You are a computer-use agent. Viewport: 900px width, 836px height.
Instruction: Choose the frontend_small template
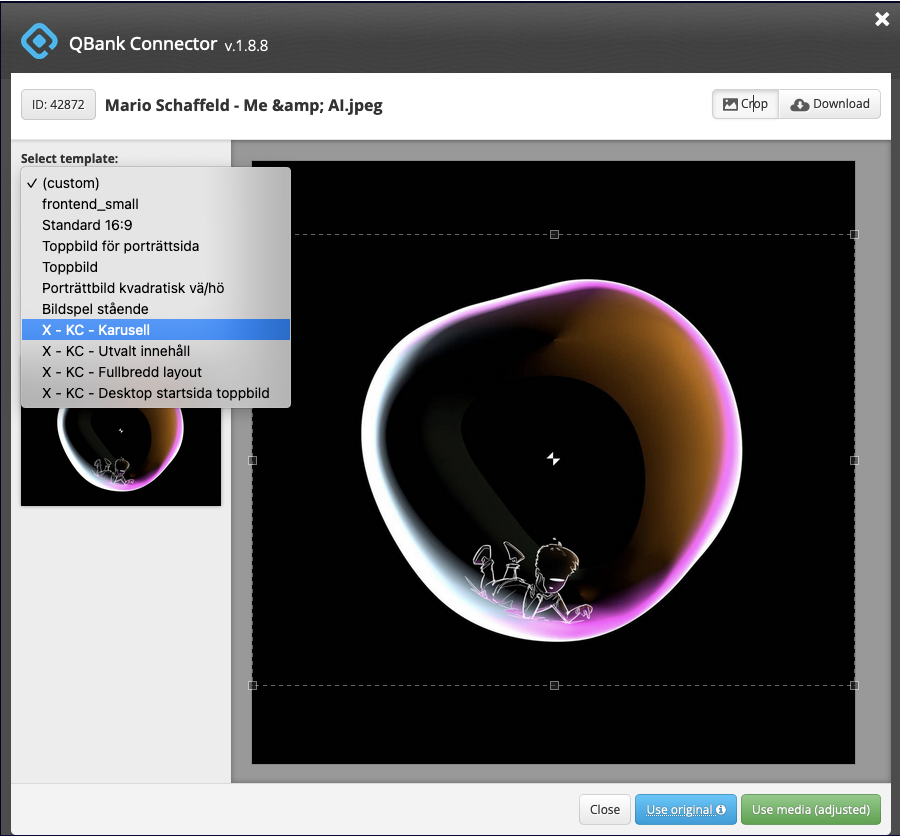click(156, 204)
